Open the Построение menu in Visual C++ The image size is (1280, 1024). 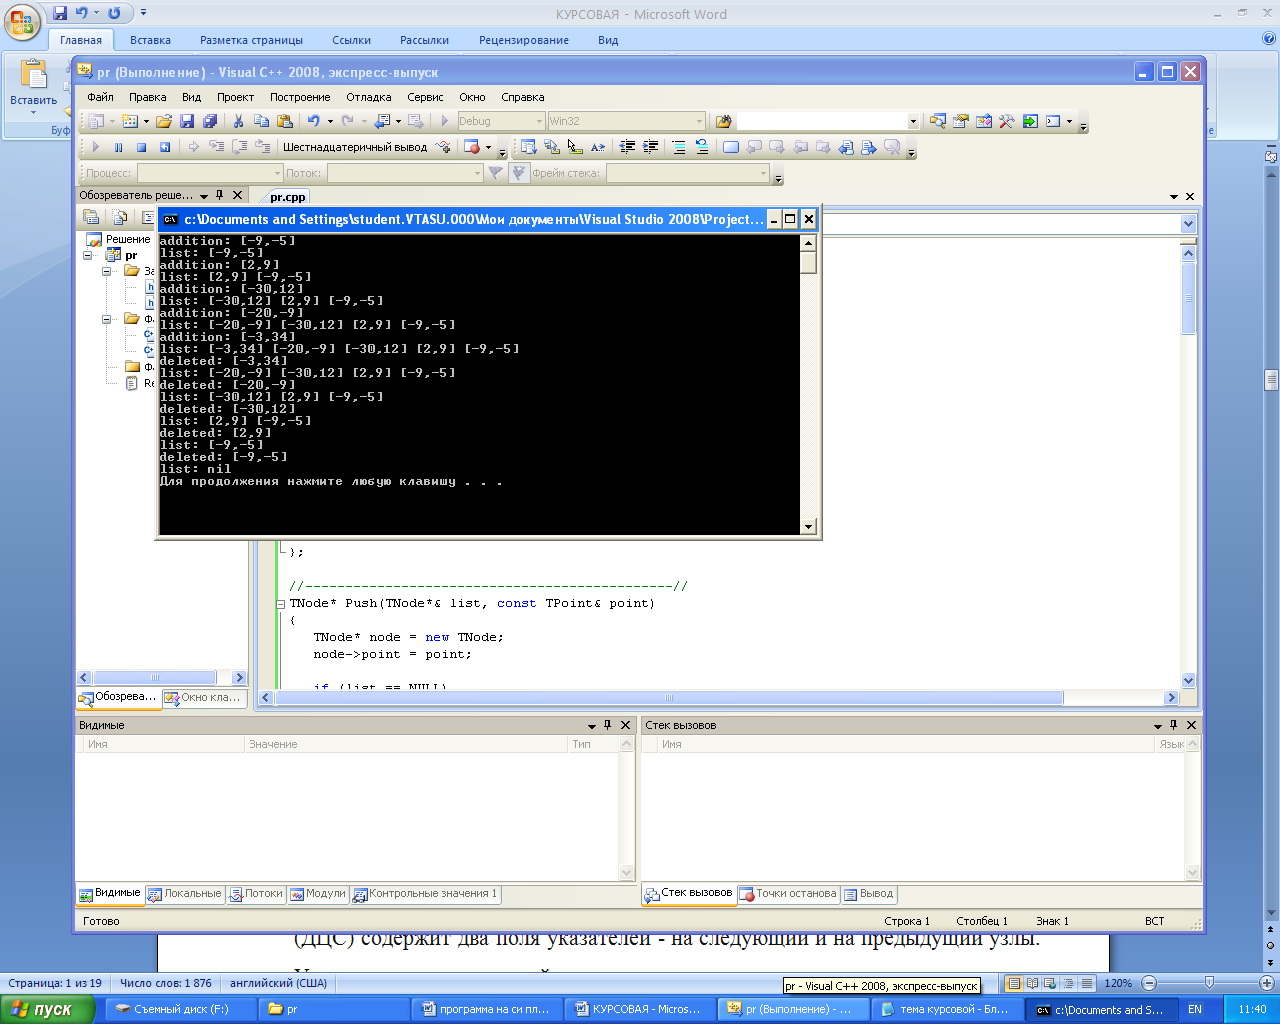click(300, 97)
